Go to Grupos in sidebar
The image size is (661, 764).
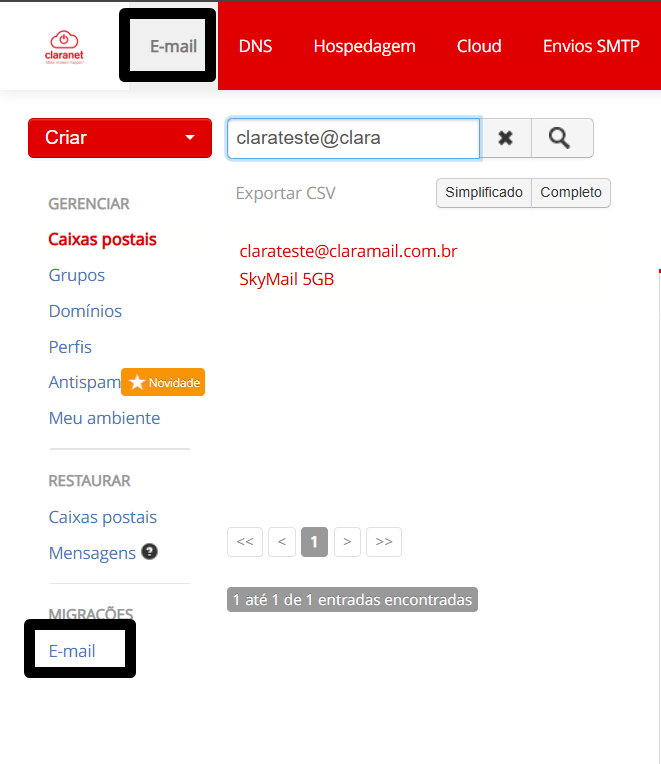(77, 275)
